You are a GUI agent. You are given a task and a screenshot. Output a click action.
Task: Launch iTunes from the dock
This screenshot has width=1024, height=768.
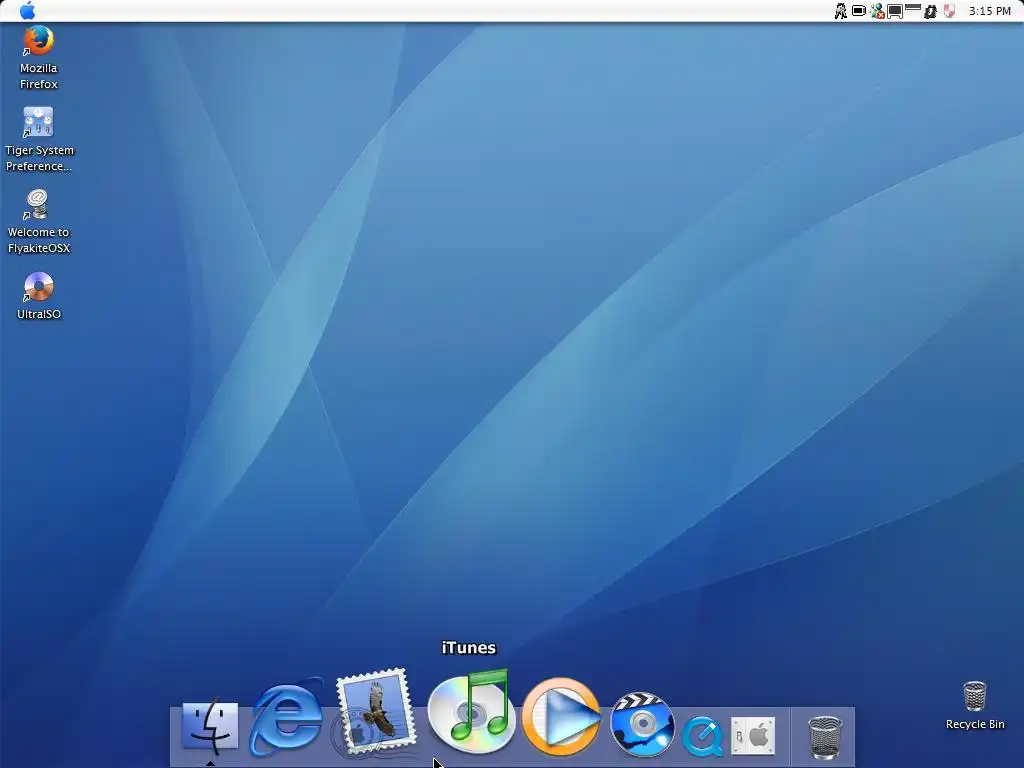click(470, 711)
